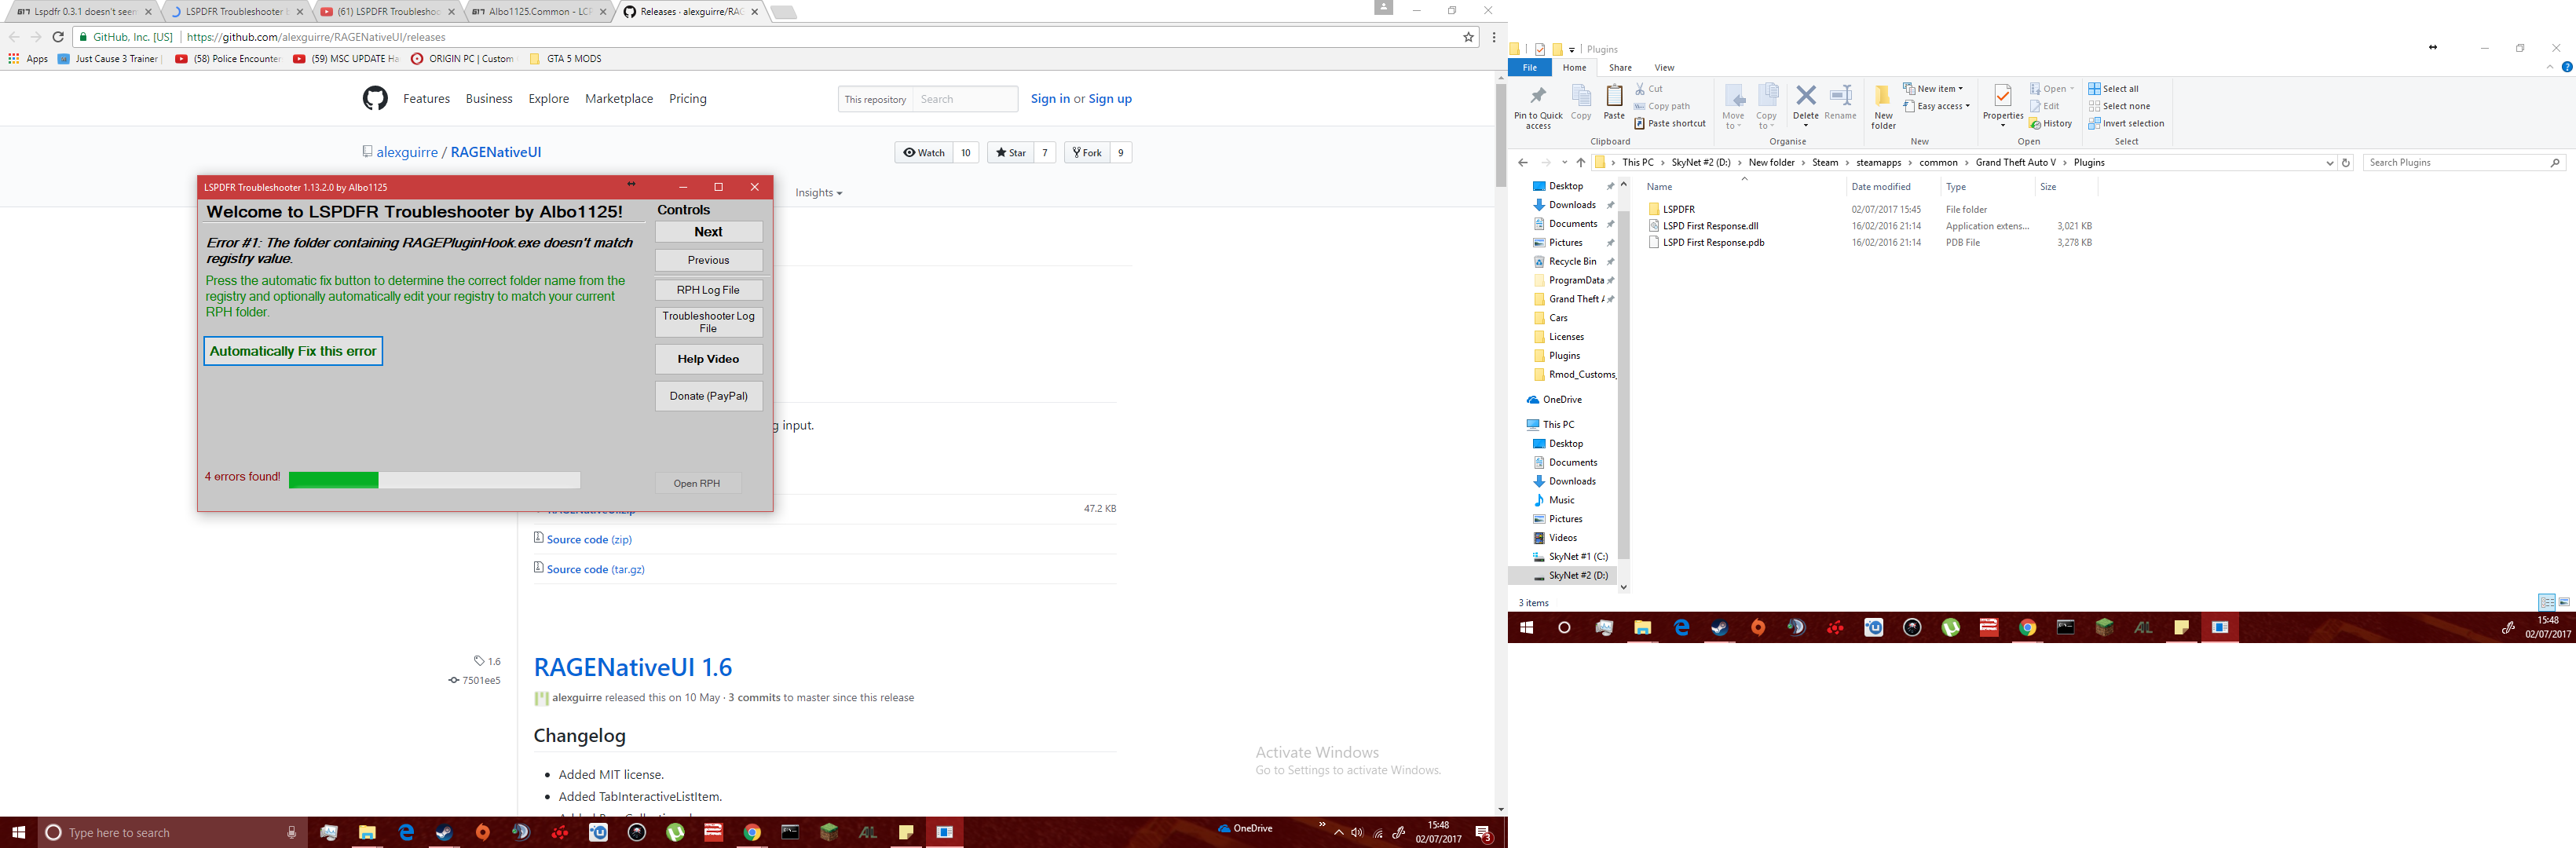Image resolution: width=2576 pixels, height=848 pixels.
Task: Switch to large icons view toggle
Action: click(x=2564, y=602)
